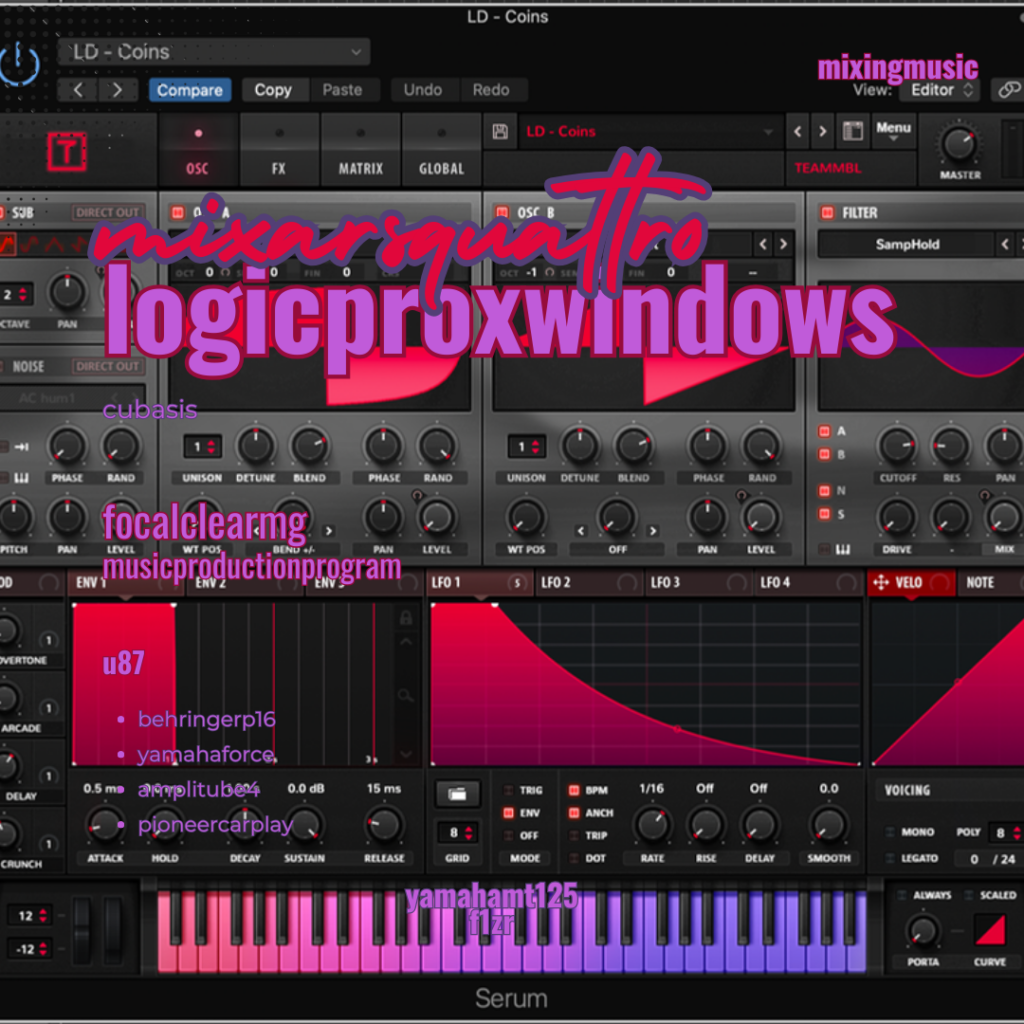1024x1024 pixels.
Task: Click the plugin power bypass icon
Action: [x=19, y=64]
